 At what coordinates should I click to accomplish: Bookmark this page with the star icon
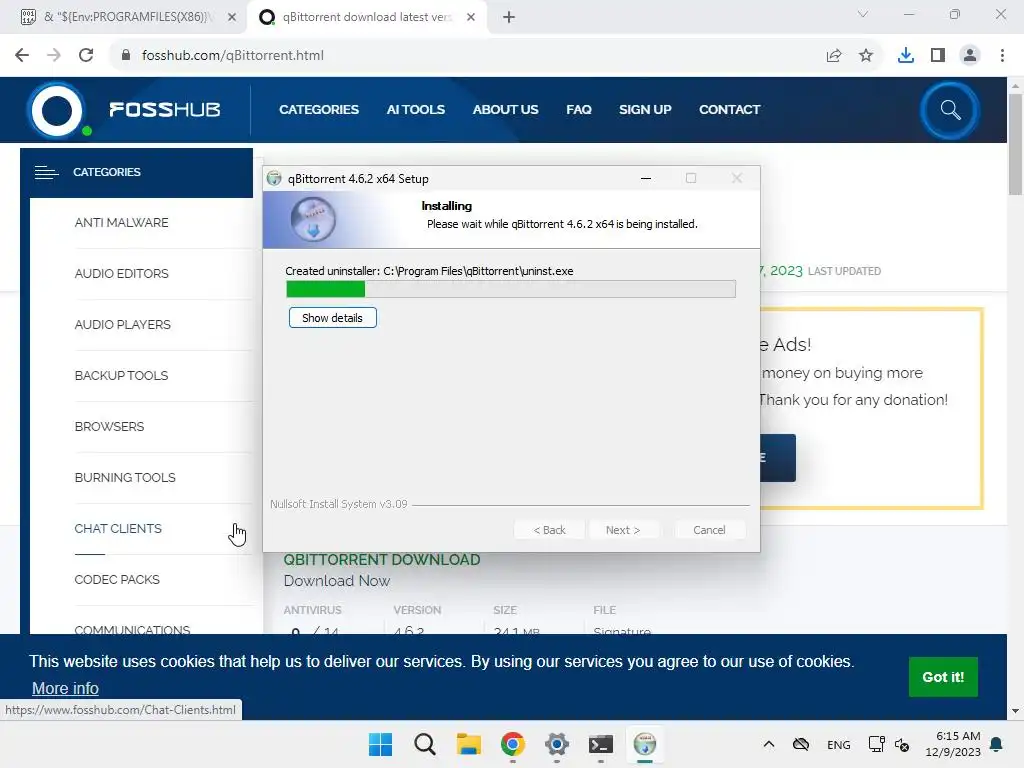pos(866,56)
